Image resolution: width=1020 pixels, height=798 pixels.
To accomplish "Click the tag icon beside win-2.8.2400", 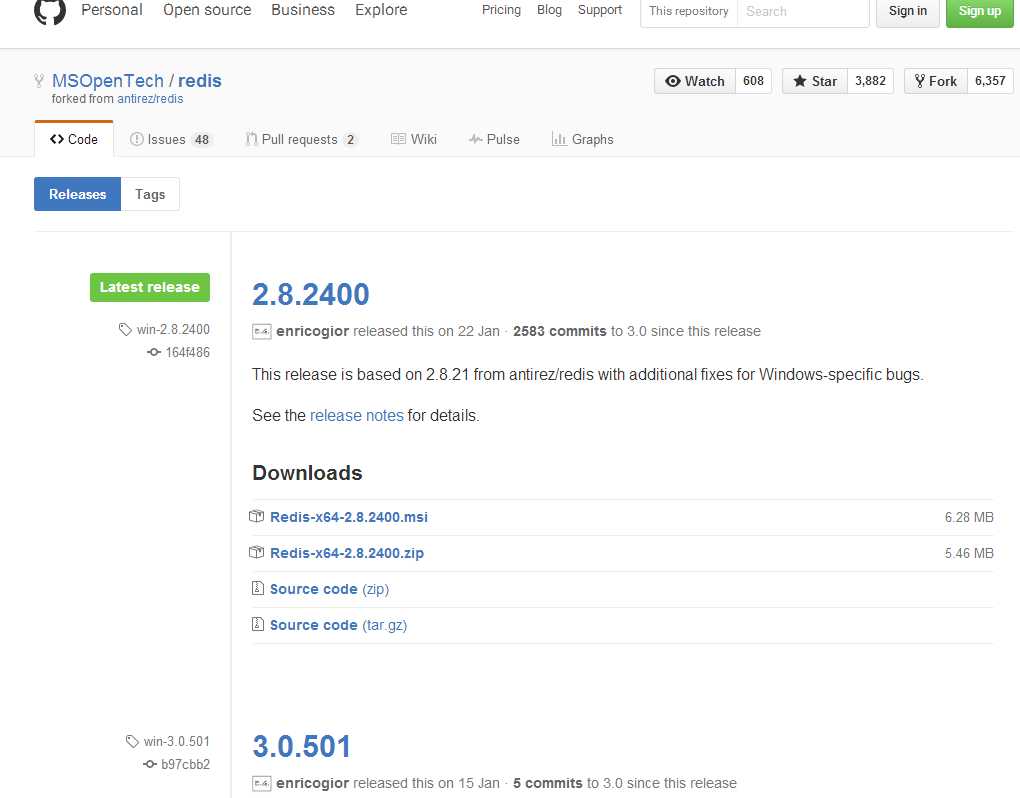I will (x=125, y=329).
